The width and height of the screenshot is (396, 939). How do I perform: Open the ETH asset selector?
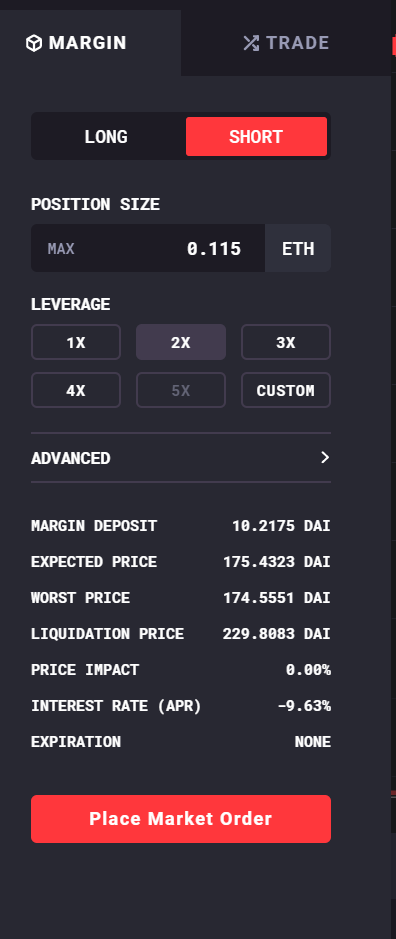pos(298,248)
